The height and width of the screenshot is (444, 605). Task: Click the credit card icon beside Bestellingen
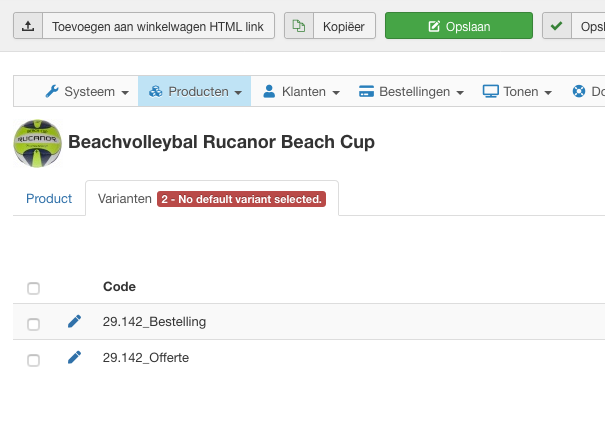(366, 91)
